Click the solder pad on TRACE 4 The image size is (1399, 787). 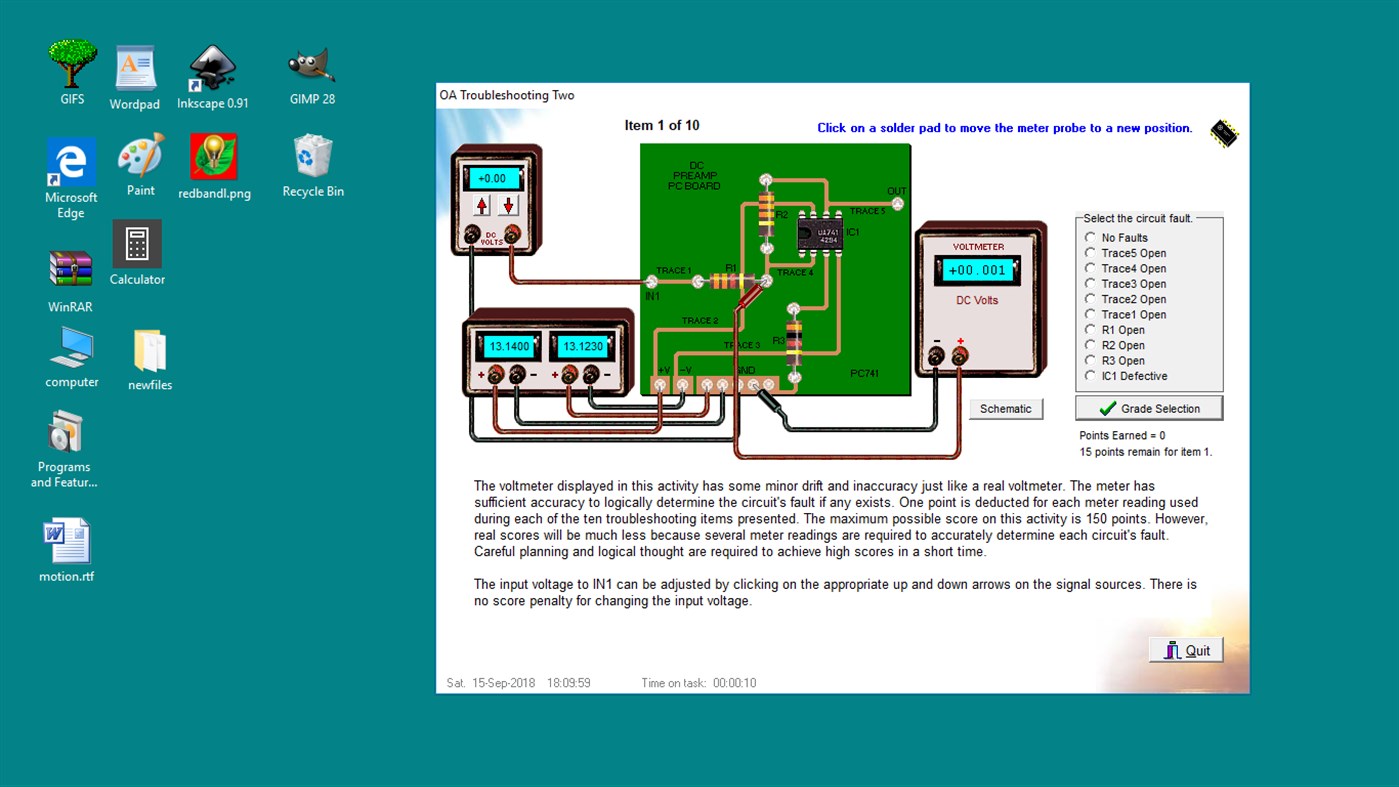[x=766, y=281]
